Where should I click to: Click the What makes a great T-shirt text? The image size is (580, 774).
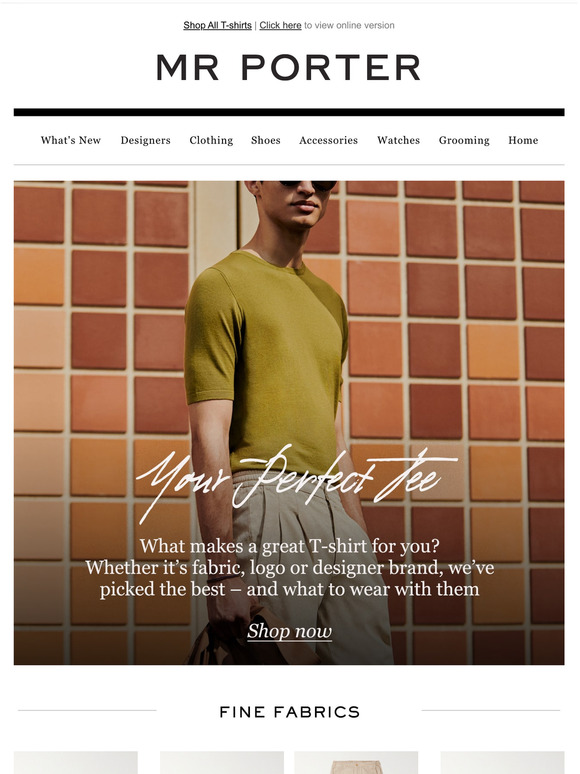pyautogui.click(x=290, y=568)
